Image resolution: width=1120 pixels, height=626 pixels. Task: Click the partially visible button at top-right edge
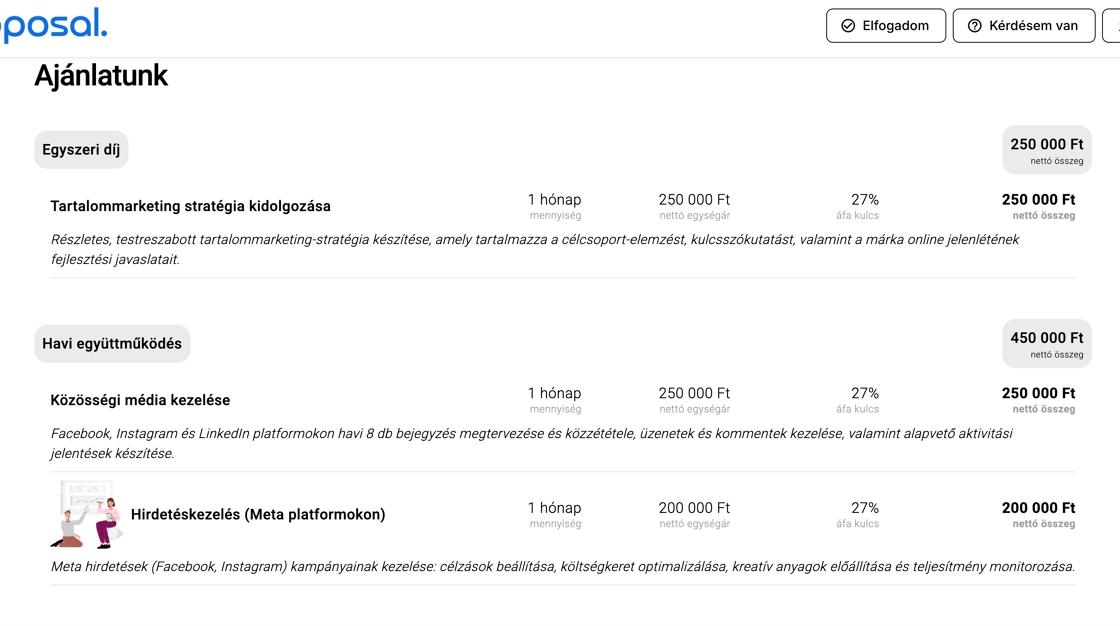(1112, 26)
